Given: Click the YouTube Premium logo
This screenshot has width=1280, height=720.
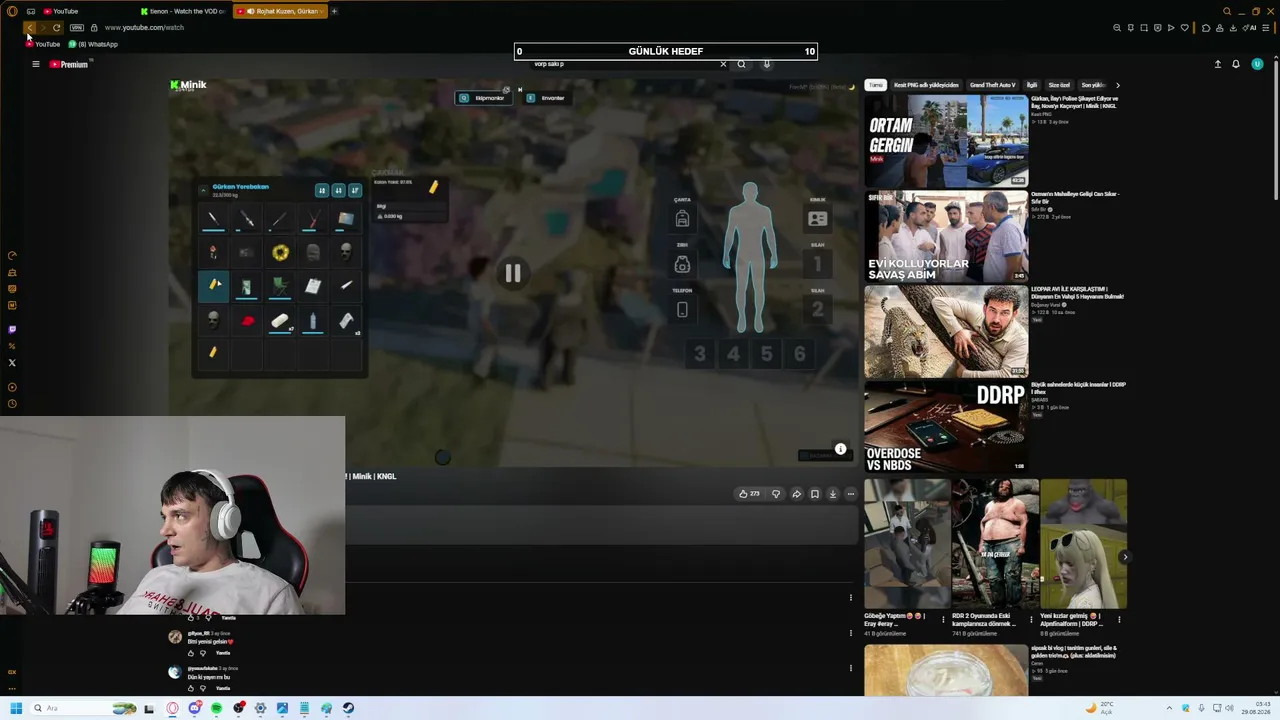Looking at the screenshot, I should (x=69, y=64).
